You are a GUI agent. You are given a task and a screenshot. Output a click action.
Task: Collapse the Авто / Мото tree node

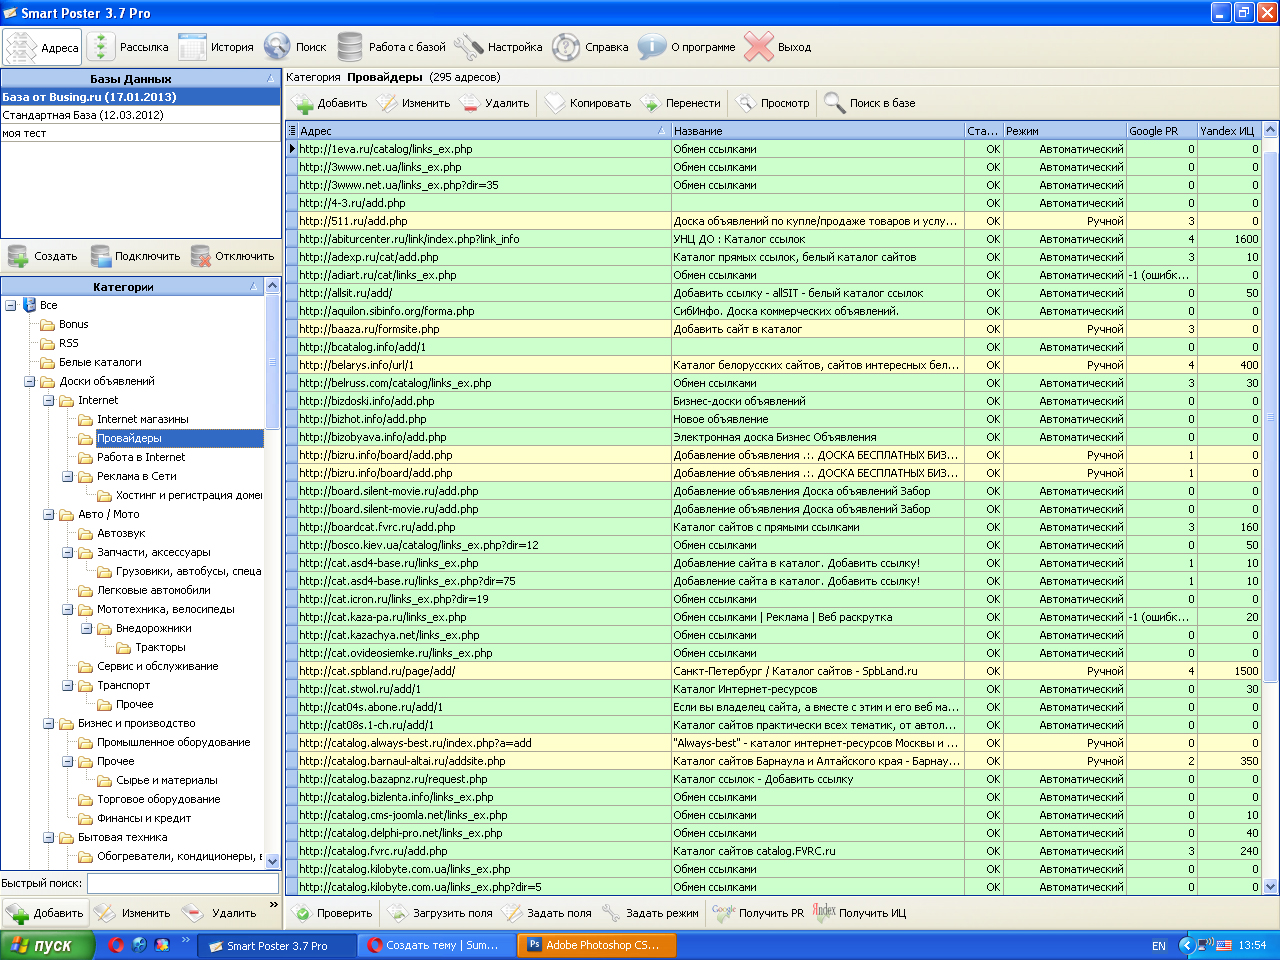pyautogui.click(x=49, y=515)
